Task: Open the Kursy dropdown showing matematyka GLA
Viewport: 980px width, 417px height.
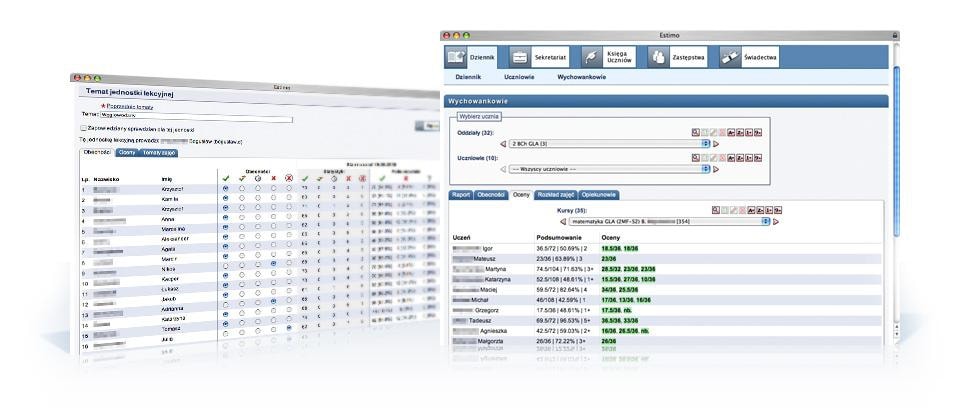Action: click(669, 221)
